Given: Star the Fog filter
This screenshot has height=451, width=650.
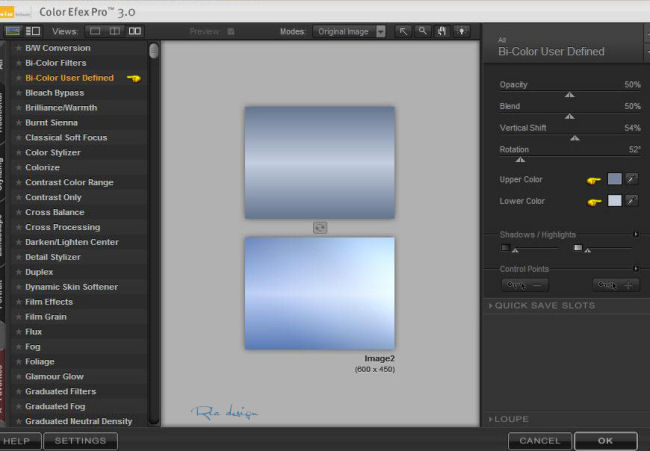Looking at the screenshot, I should [19, 347].
